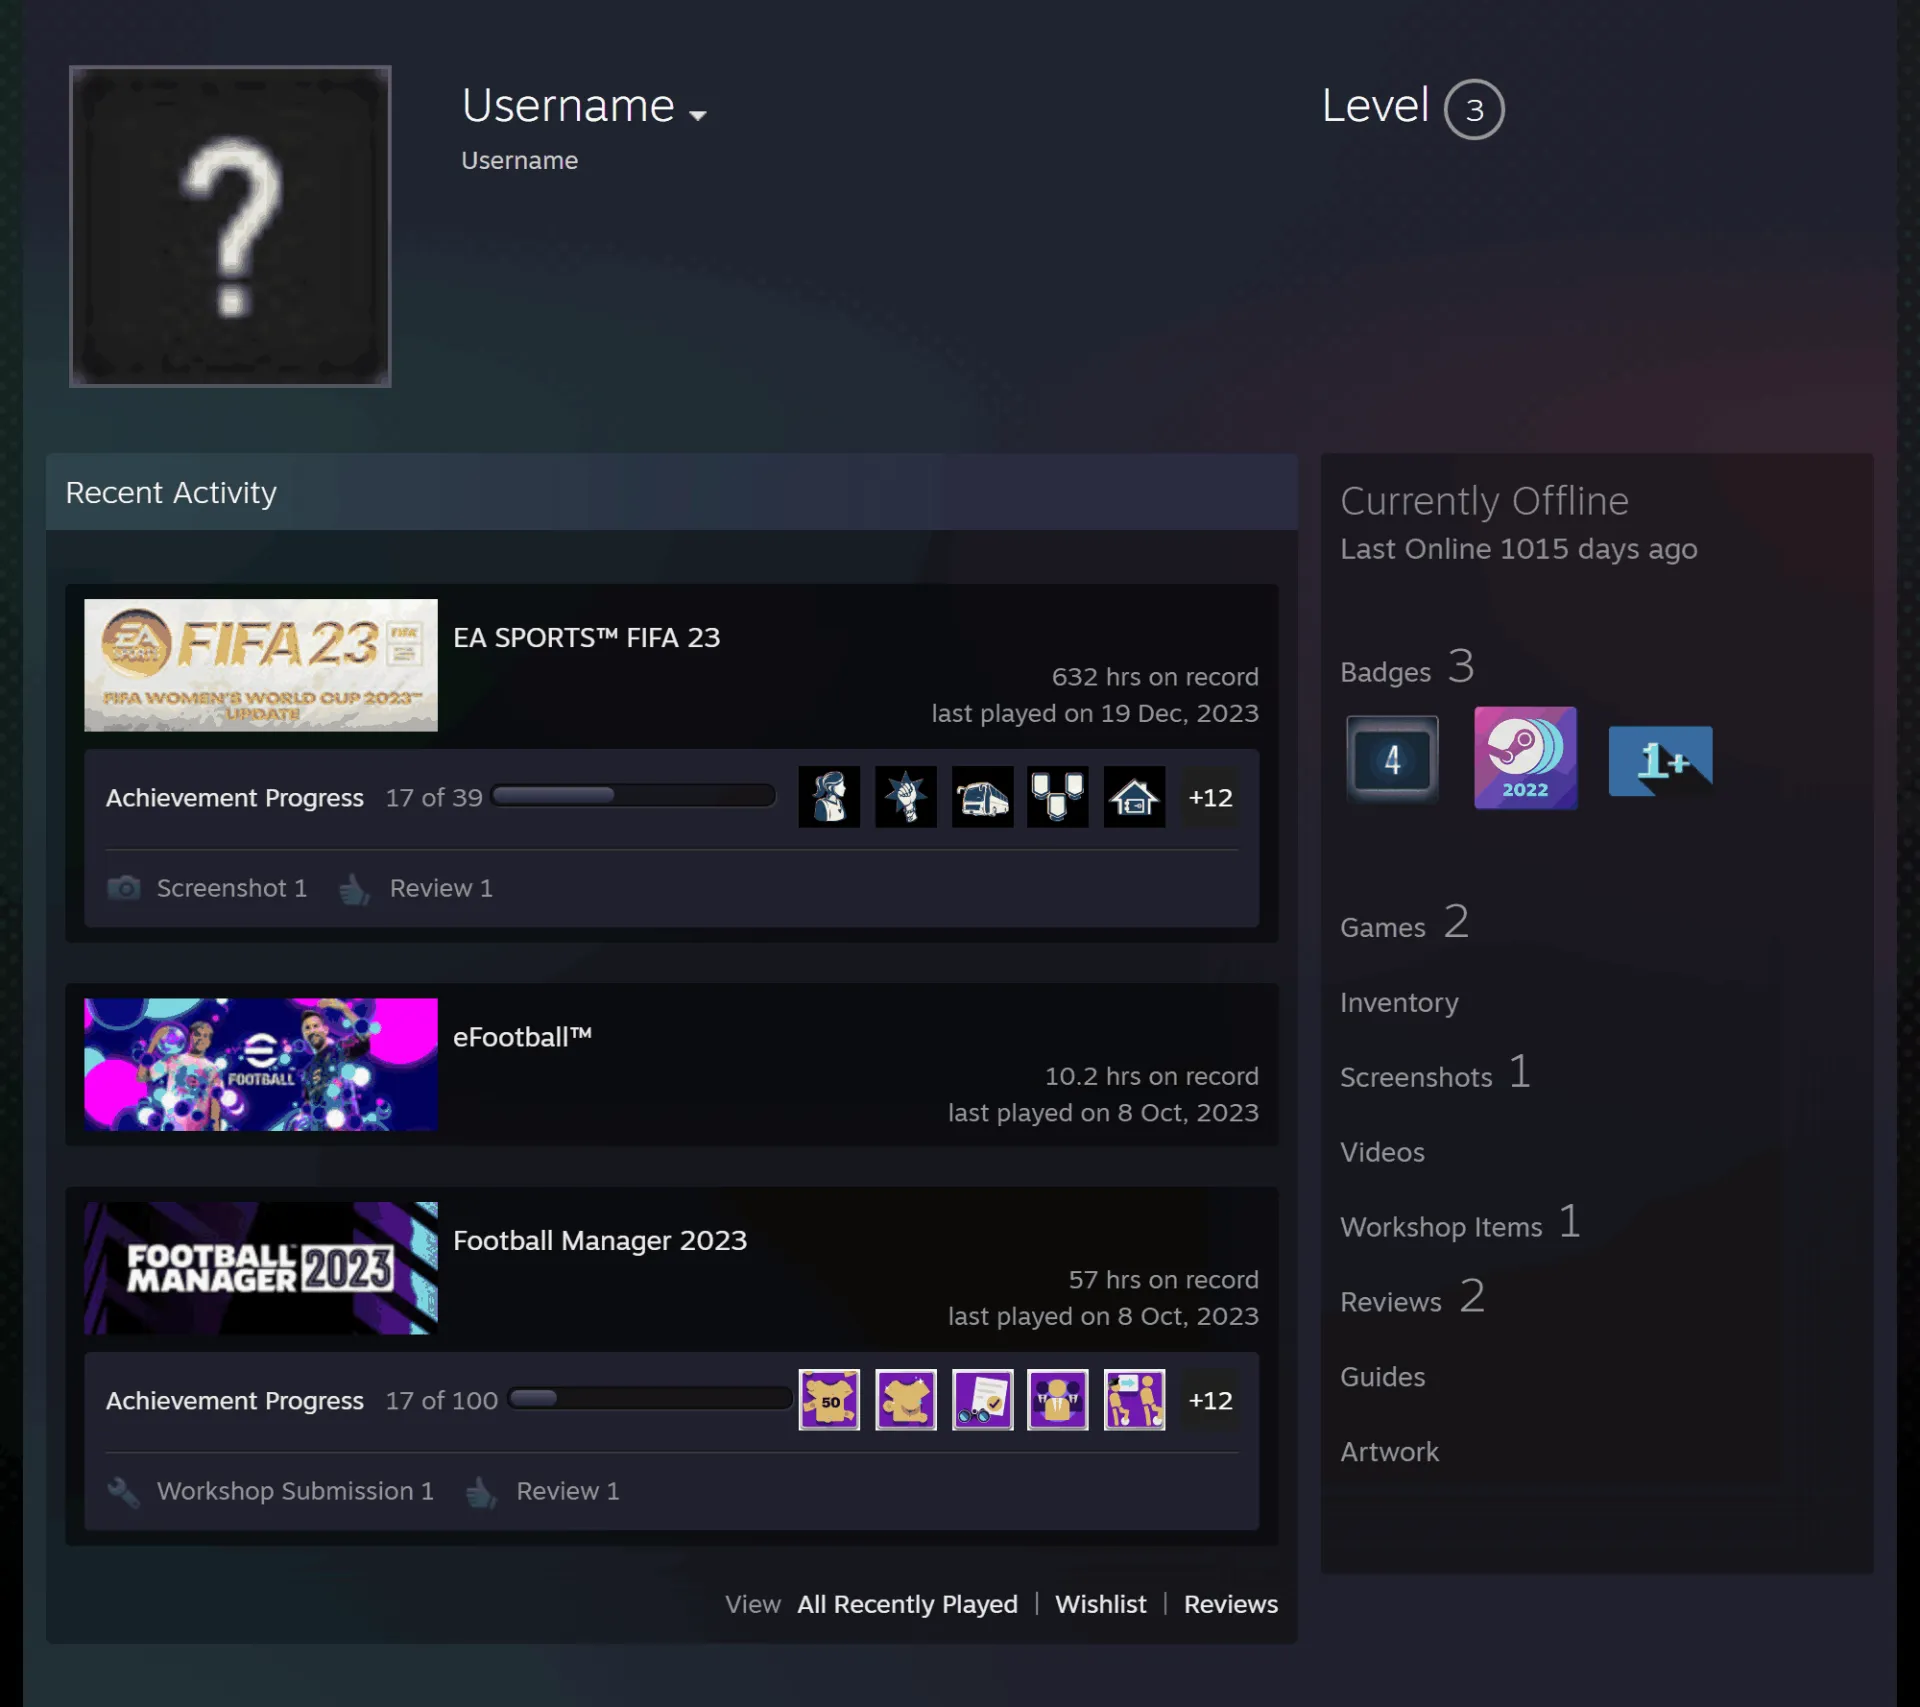Open Workshop Submission 1 wrench icon
The height and width of the screenshot is (1707, 1920).
pyautogui.click(x=124, y=1491)
